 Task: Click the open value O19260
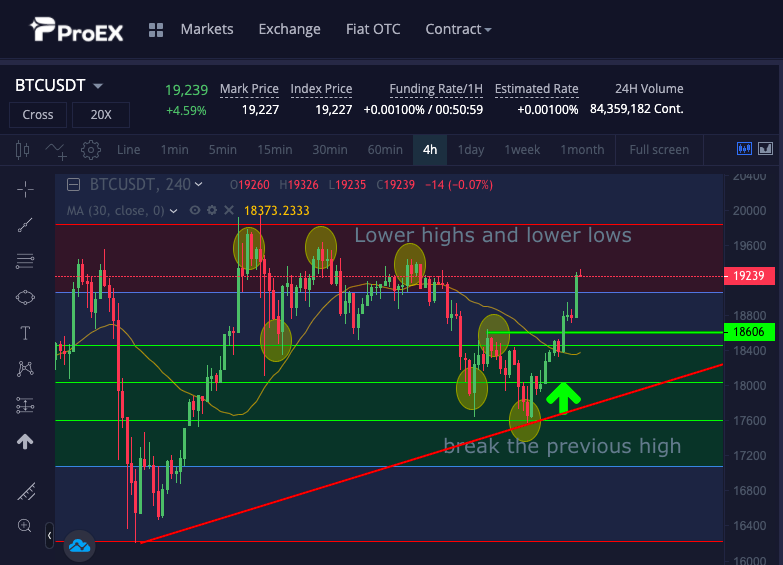pyautogui.click(x=250, y=185)
